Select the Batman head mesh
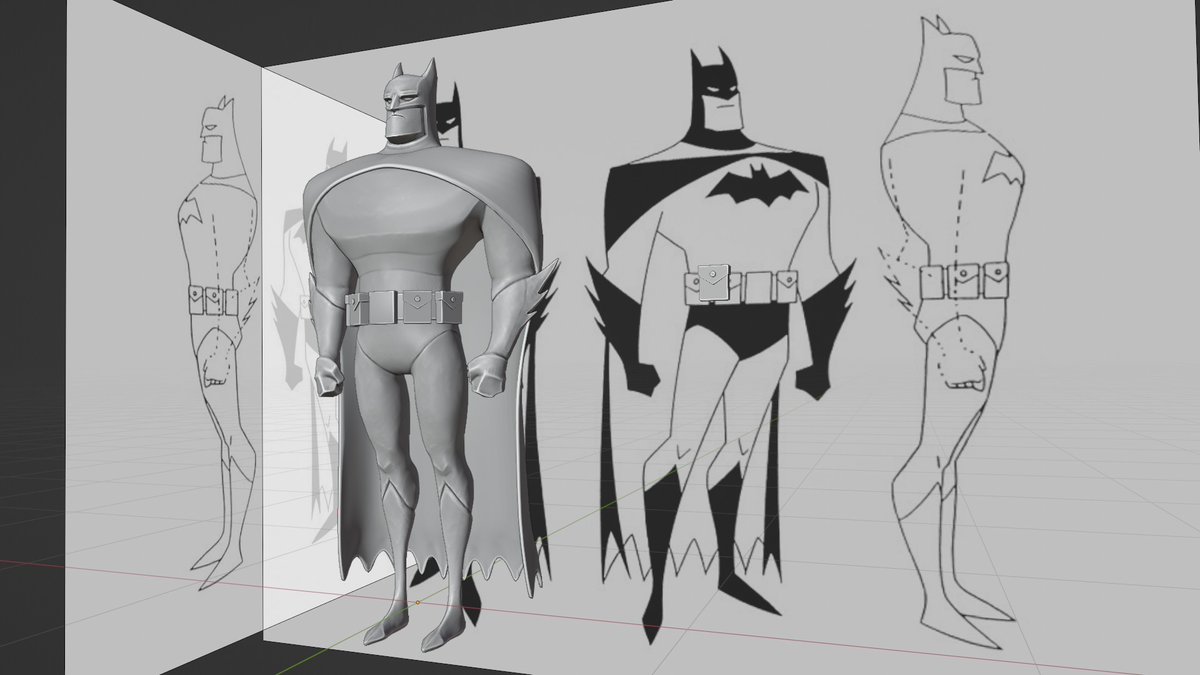 point(410,100)
